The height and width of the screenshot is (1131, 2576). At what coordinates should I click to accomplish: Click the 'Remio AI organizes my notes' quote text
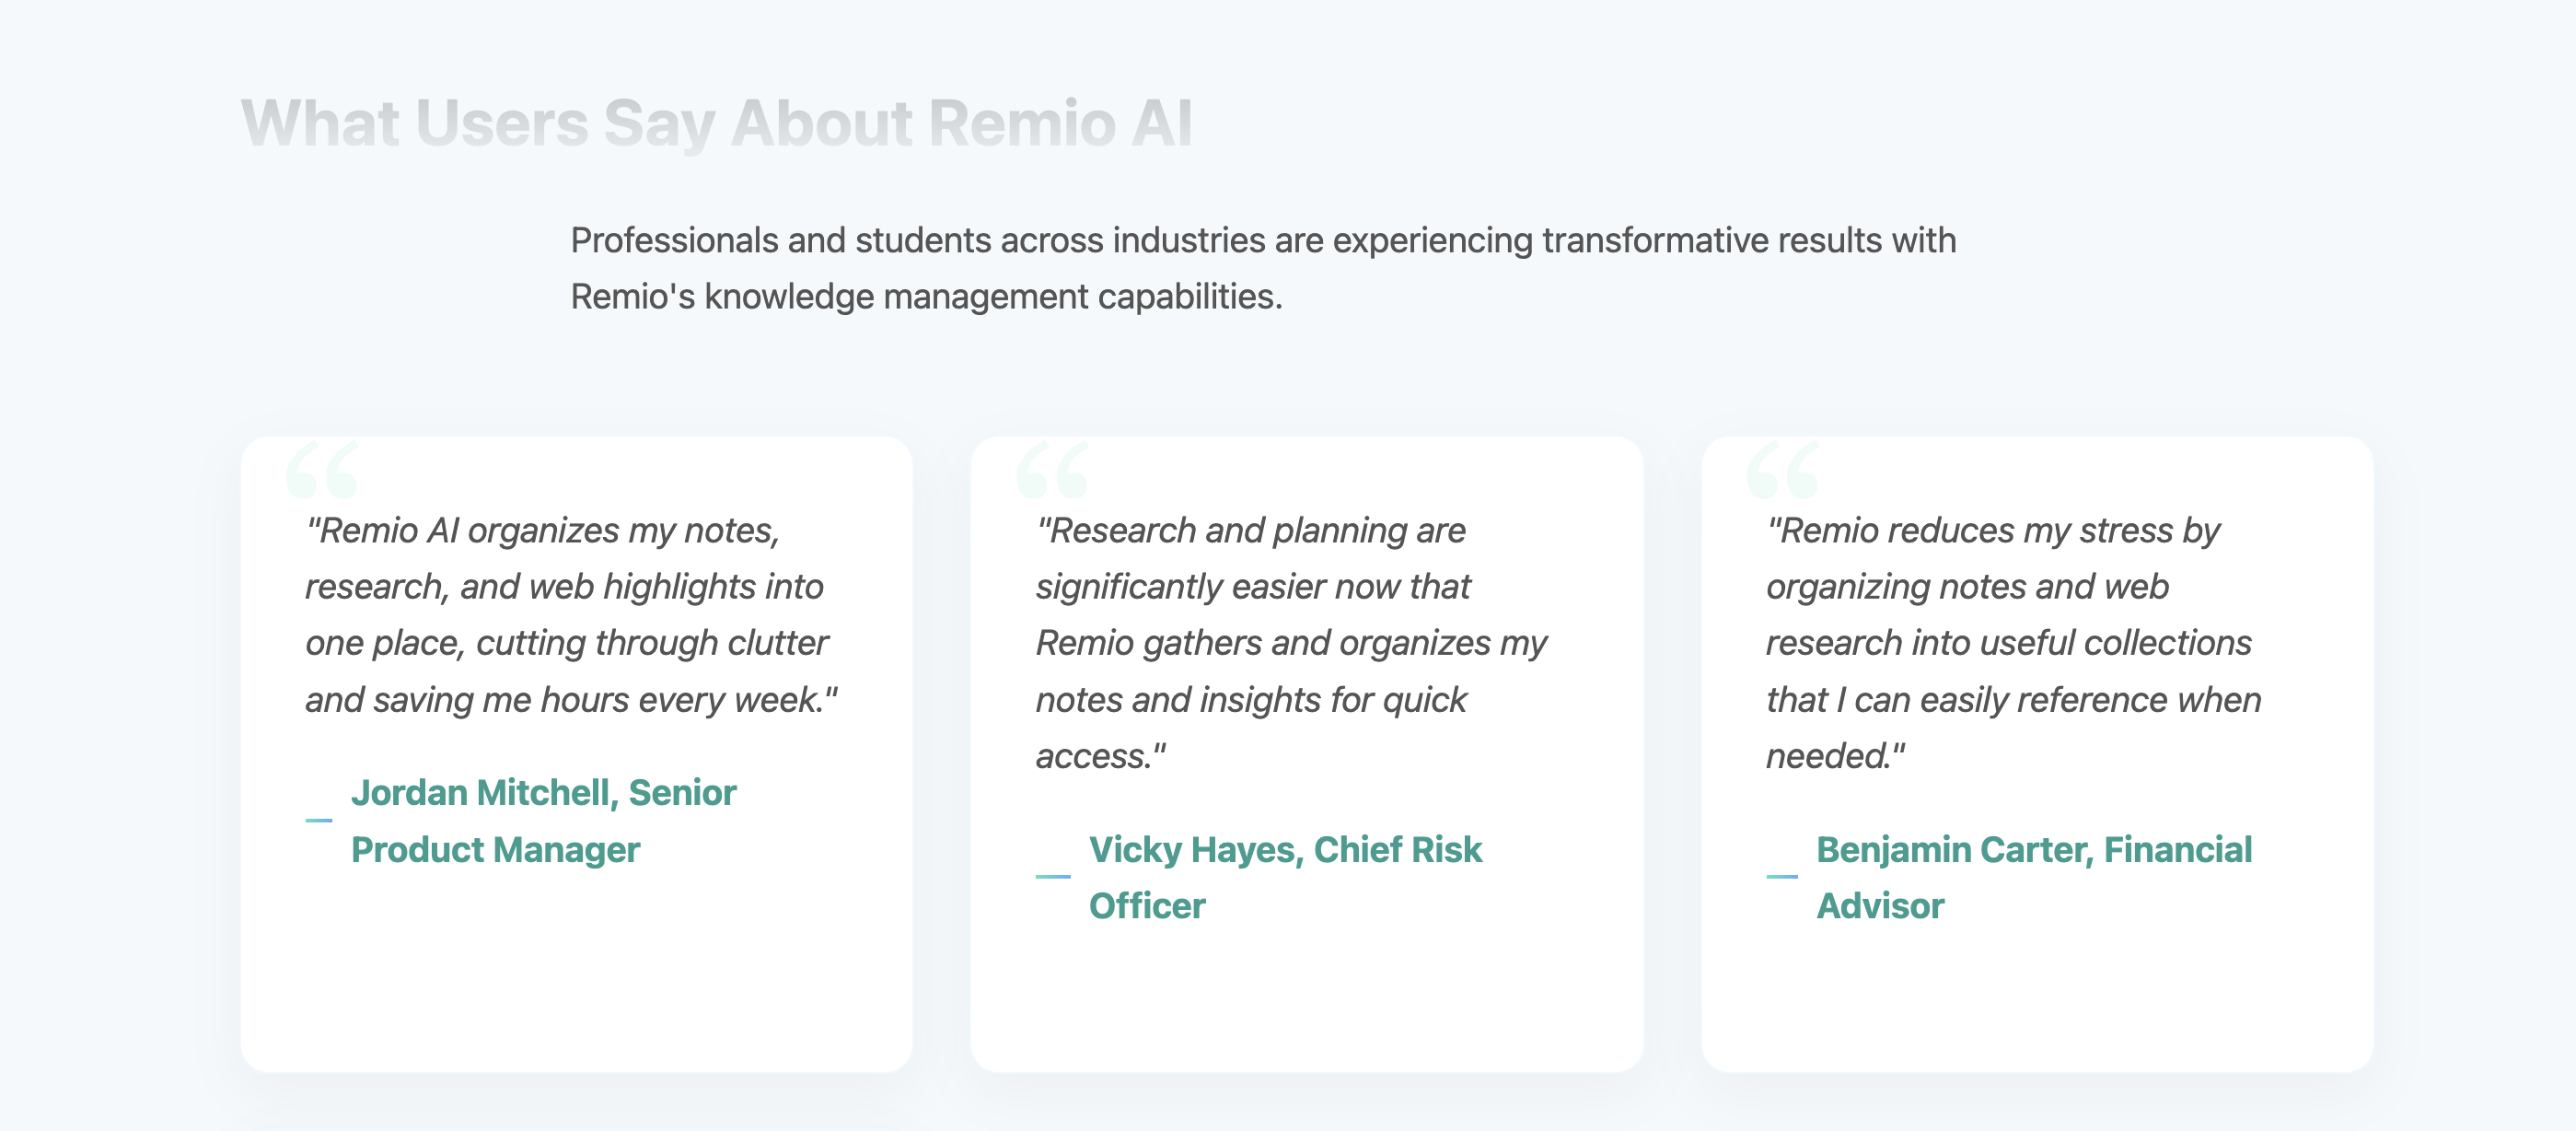point(571,615)
